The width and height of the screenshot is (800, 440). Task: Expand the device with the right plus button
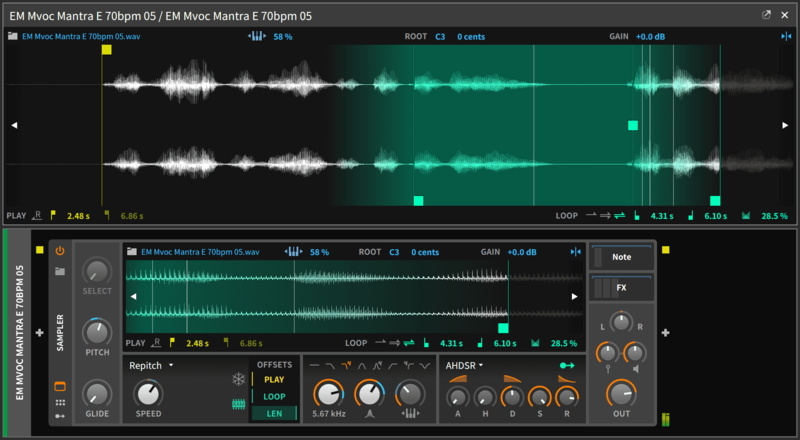[666, 333]
